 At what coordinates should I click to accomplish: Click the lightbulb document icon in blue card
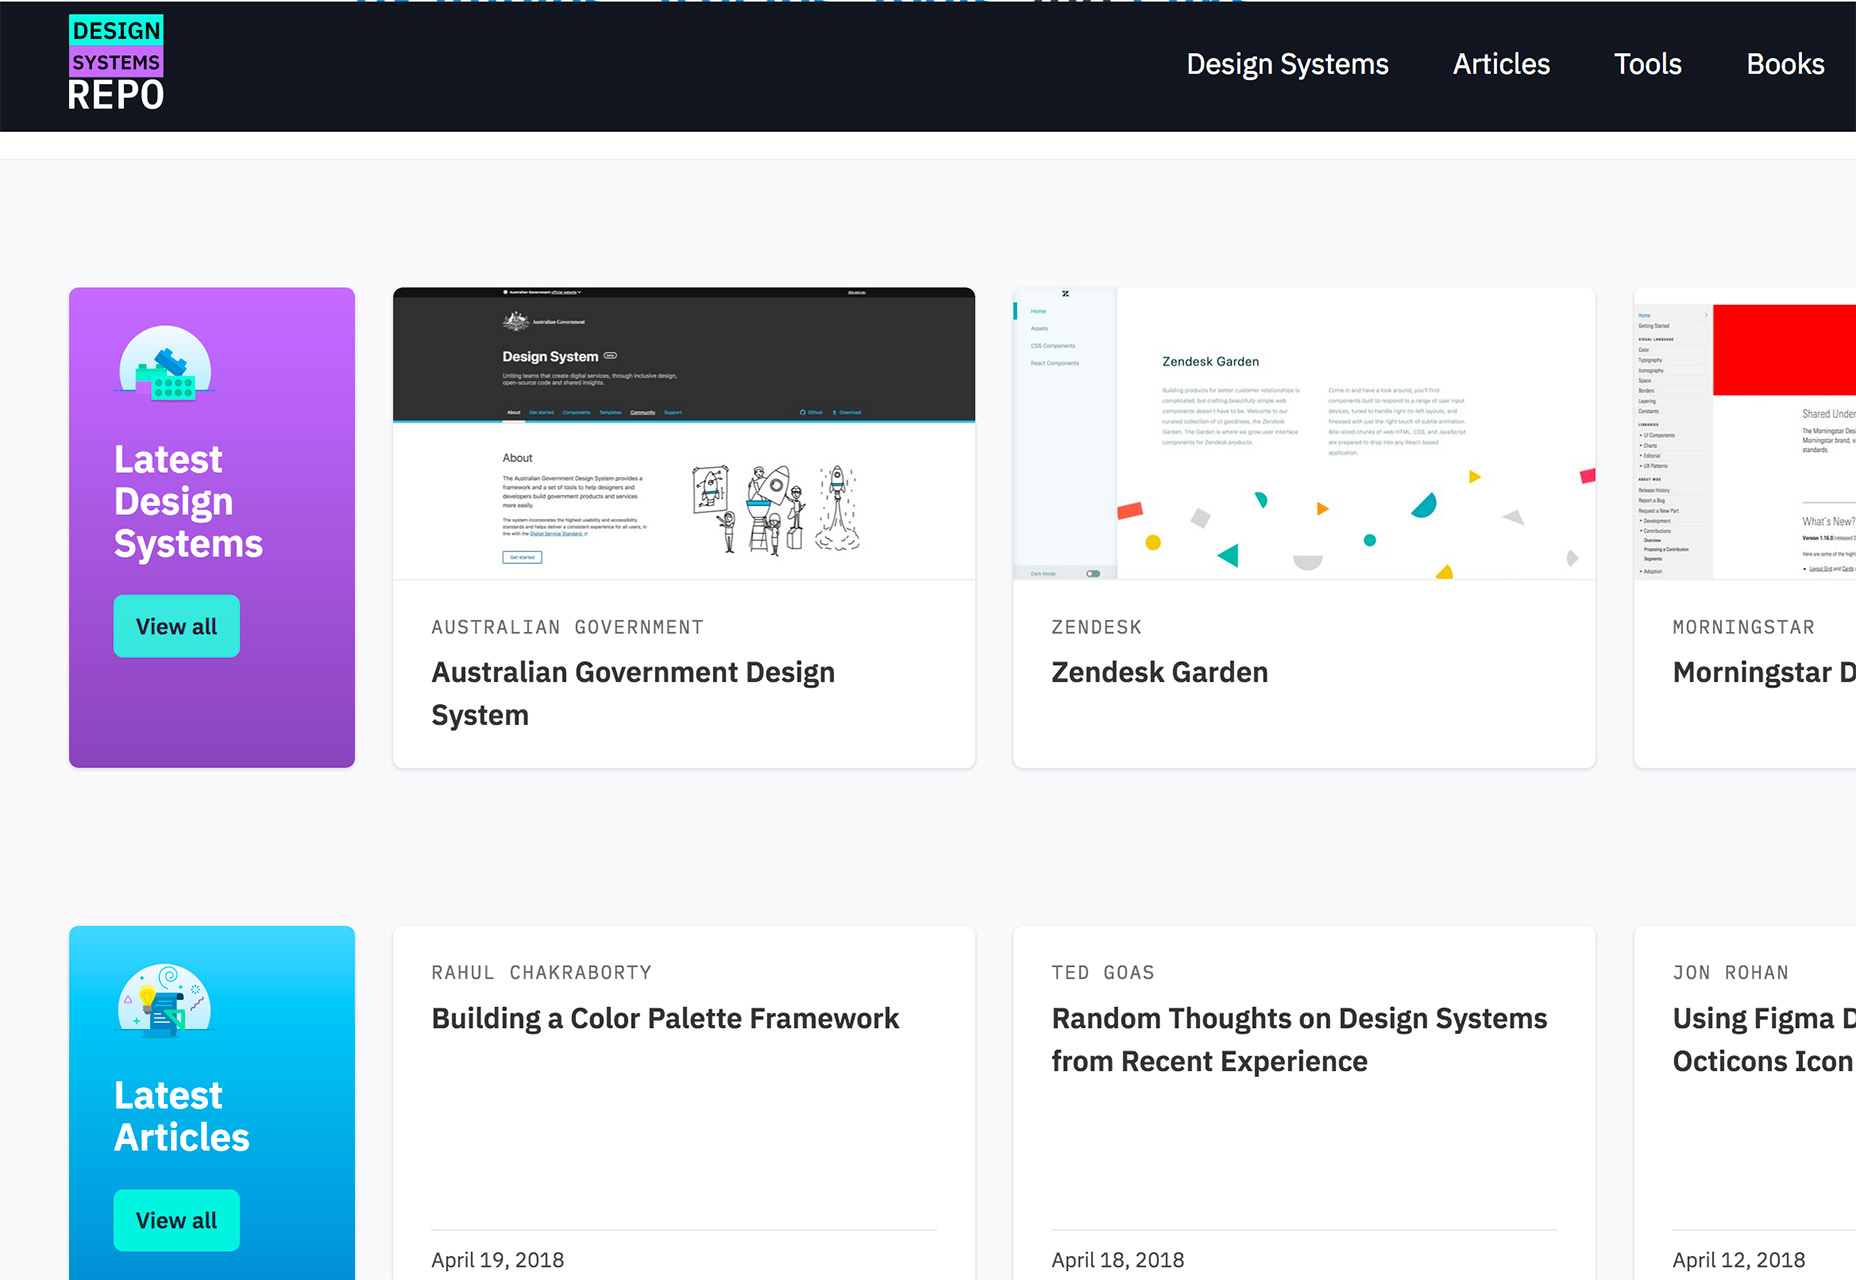coord(165,1000)
